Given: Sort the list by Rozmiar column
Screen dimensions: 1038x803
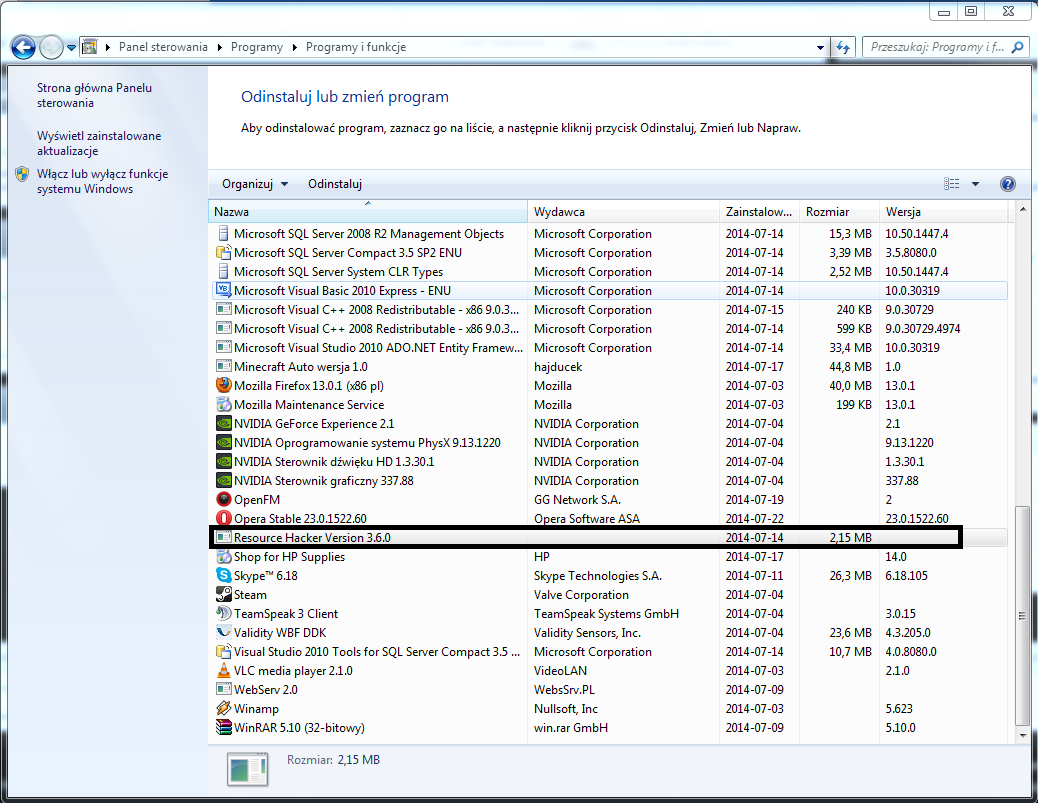Looking at the screenshot, I should point(839,212).
